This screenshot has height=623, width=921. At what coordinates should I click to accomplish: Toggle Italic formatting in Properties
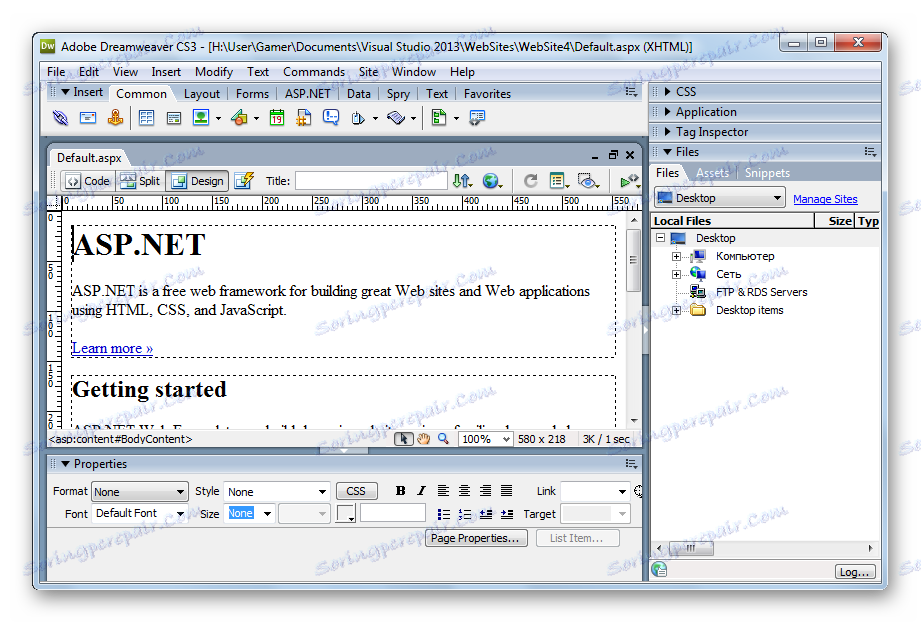click(421, 491)
